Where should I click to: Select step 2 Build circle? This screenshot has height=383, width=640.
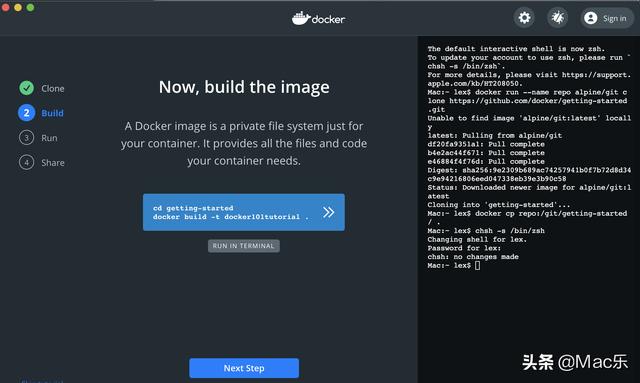(27, 113)
